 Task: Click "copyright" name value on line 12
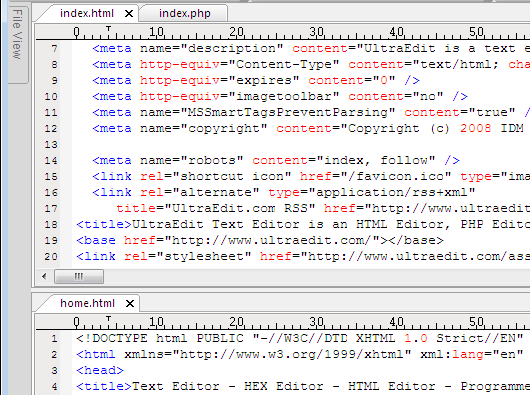(x=224, y=128)
